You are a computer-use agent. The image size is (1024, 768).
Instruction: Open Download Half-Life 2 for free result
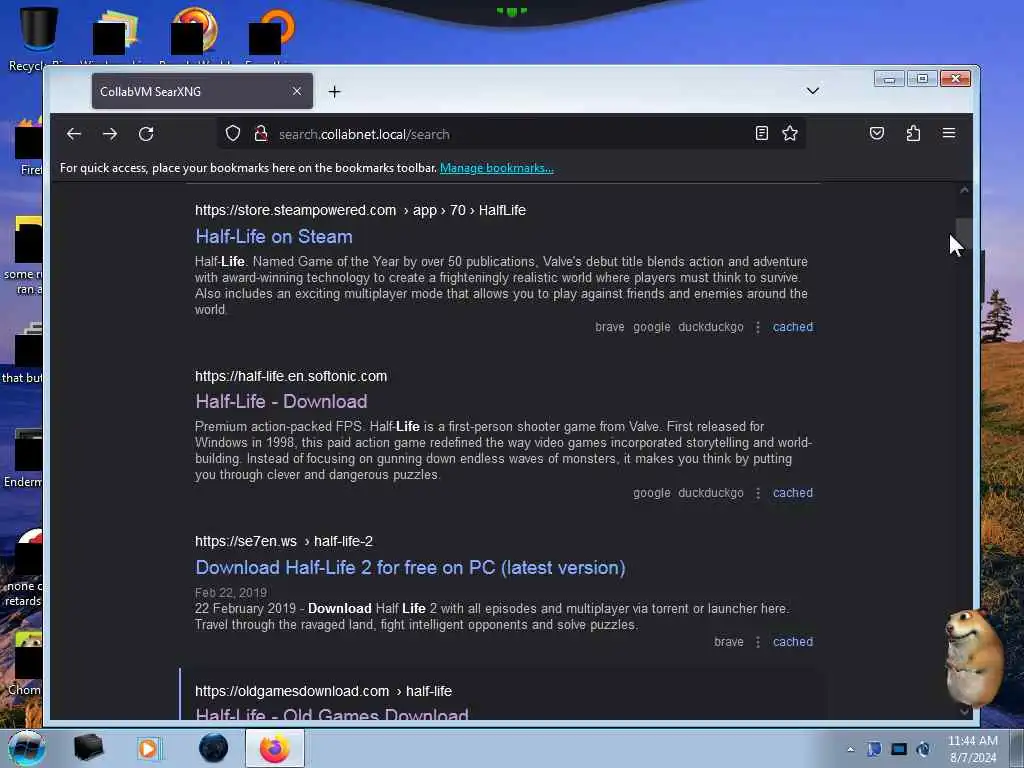point(410,568)
